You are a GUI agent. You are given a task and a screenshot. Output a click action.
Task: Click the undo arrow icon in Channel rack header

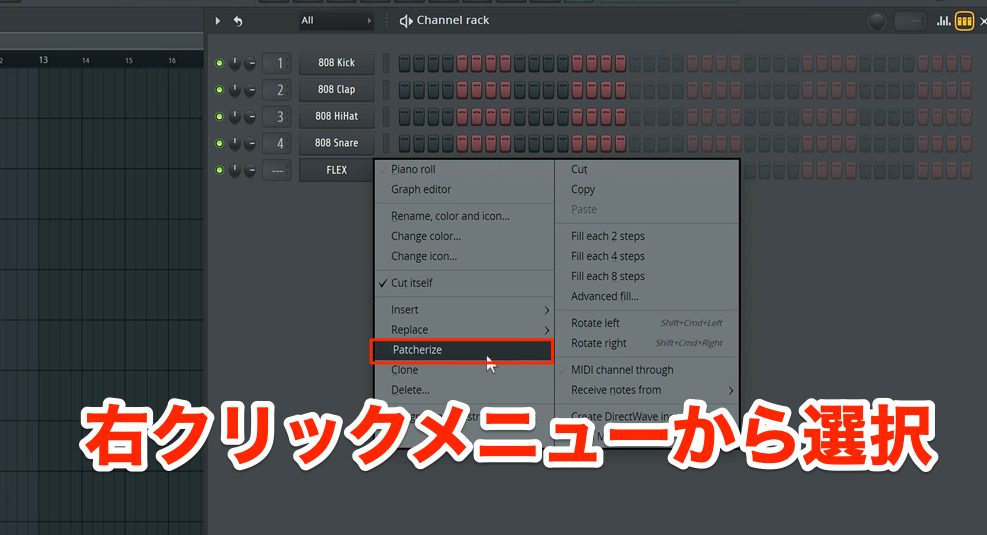click(x=238, y=21)
